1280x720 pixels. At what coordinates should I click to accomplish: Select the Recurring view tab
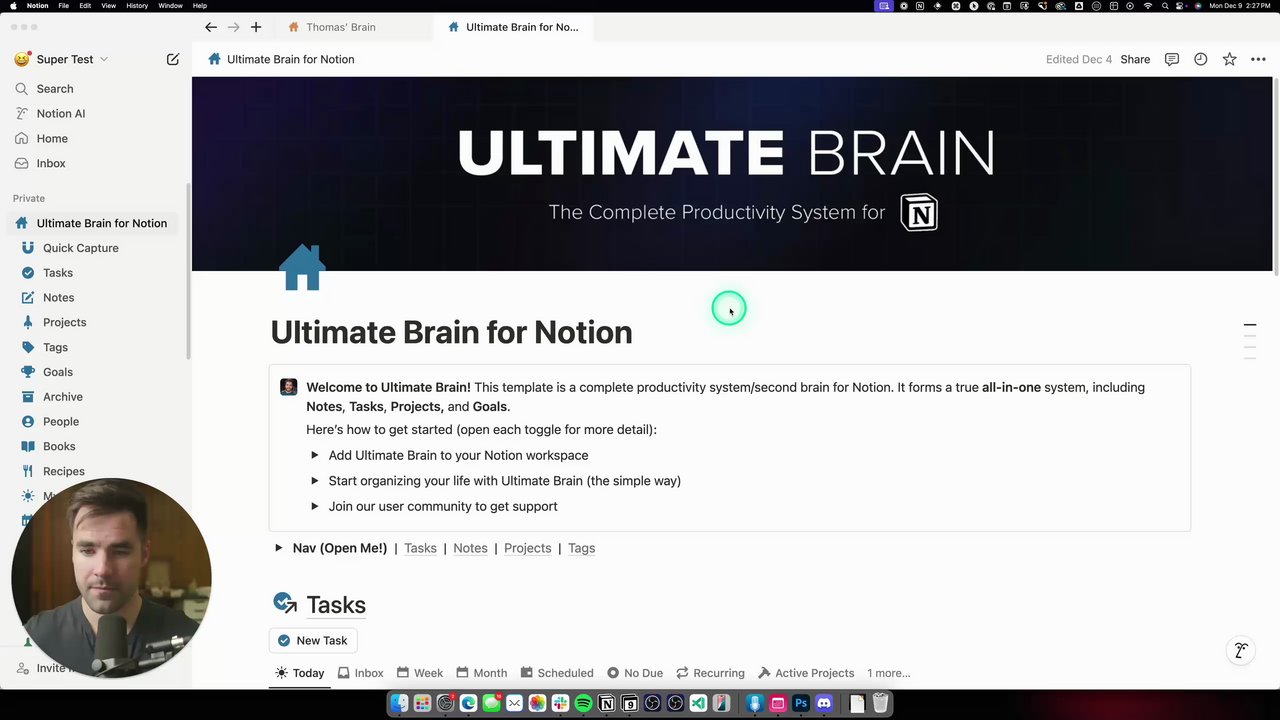point(710,673)
